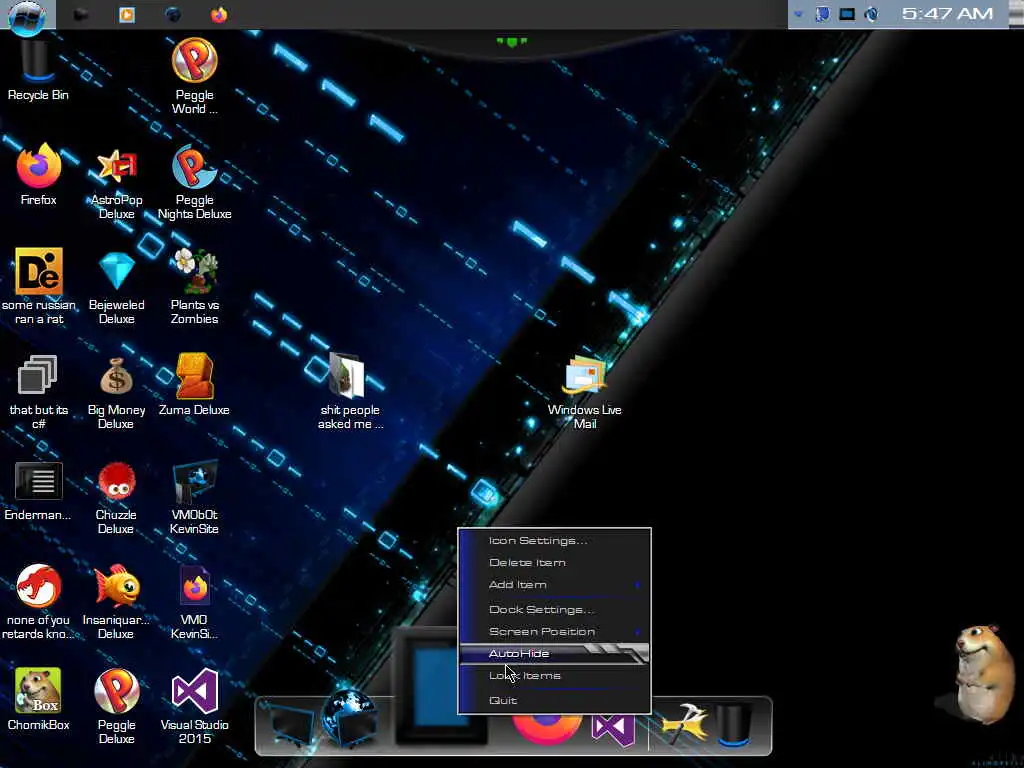Click the globe network icon in dock
The width and height of the screenshot is (1024, 768).
tap(350, 718)
